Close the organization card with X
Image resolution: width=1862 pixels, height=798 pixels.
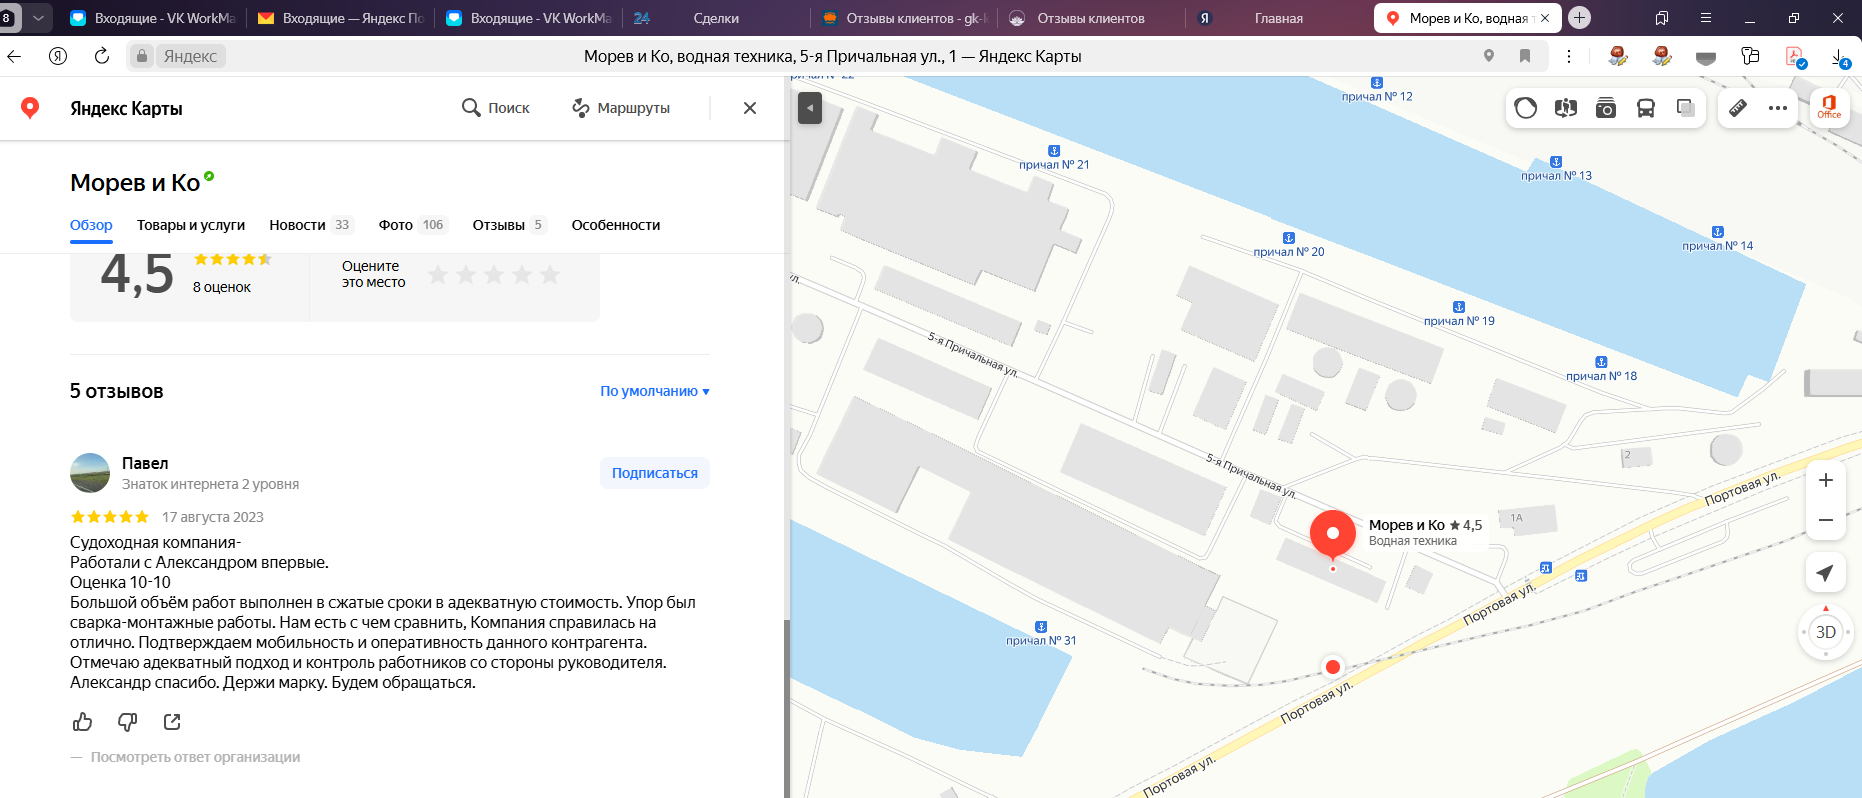pos(750,108)
